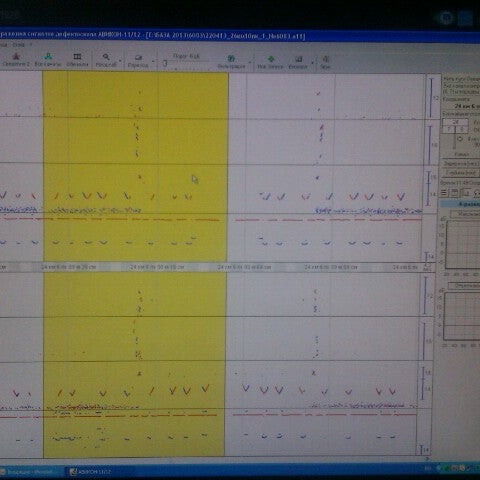This screenshot has width=480, height=480.
Task: Click the top amplitude scale bar labeled 12
Action: (431, 97)
